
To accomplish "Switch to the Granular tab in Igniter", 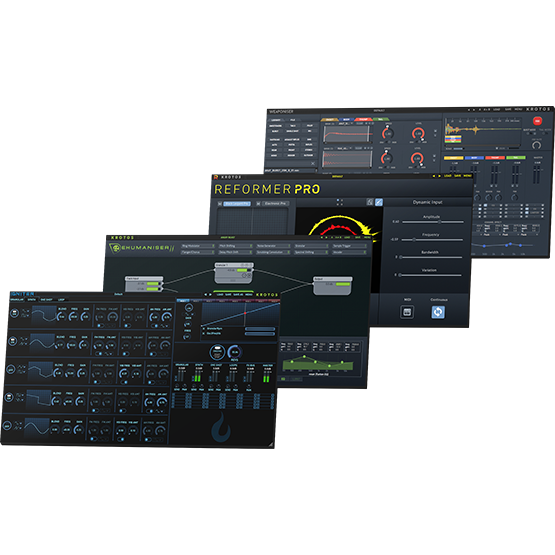I will click(x=17, y=300).
